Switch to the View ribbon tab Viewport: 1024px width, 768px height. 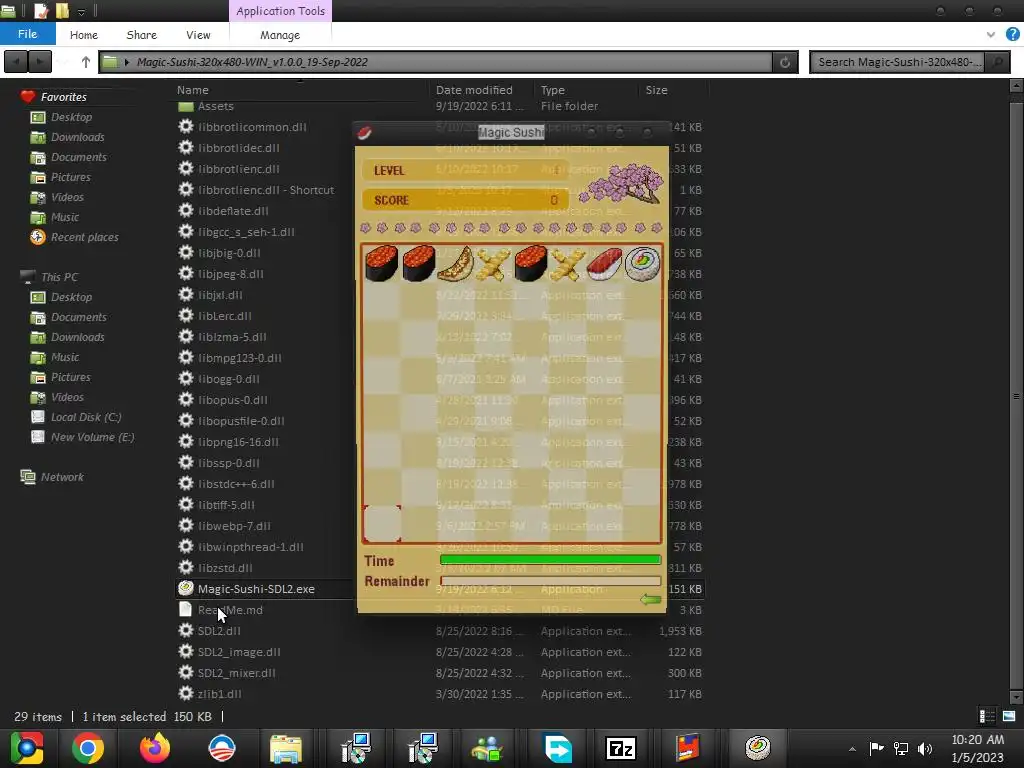coord(198,35)
